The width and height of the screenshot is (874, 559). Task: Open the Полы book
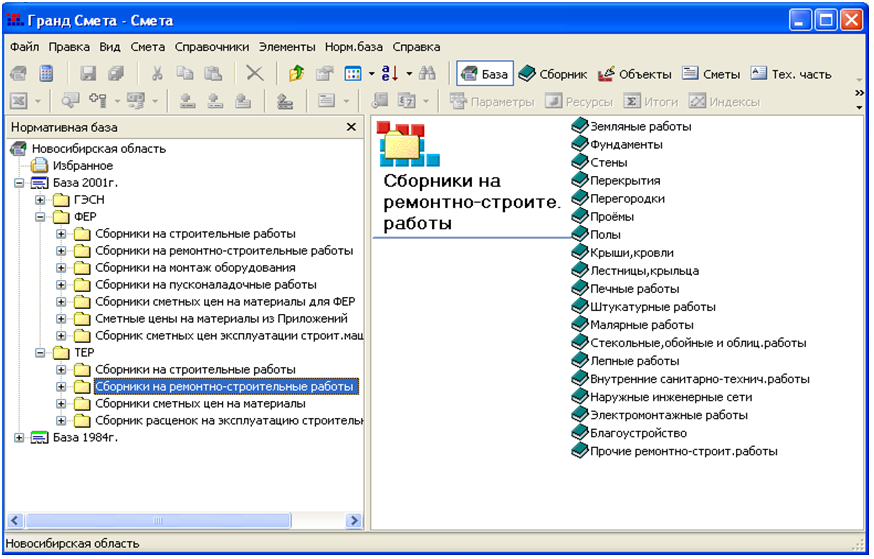(596, 235)
